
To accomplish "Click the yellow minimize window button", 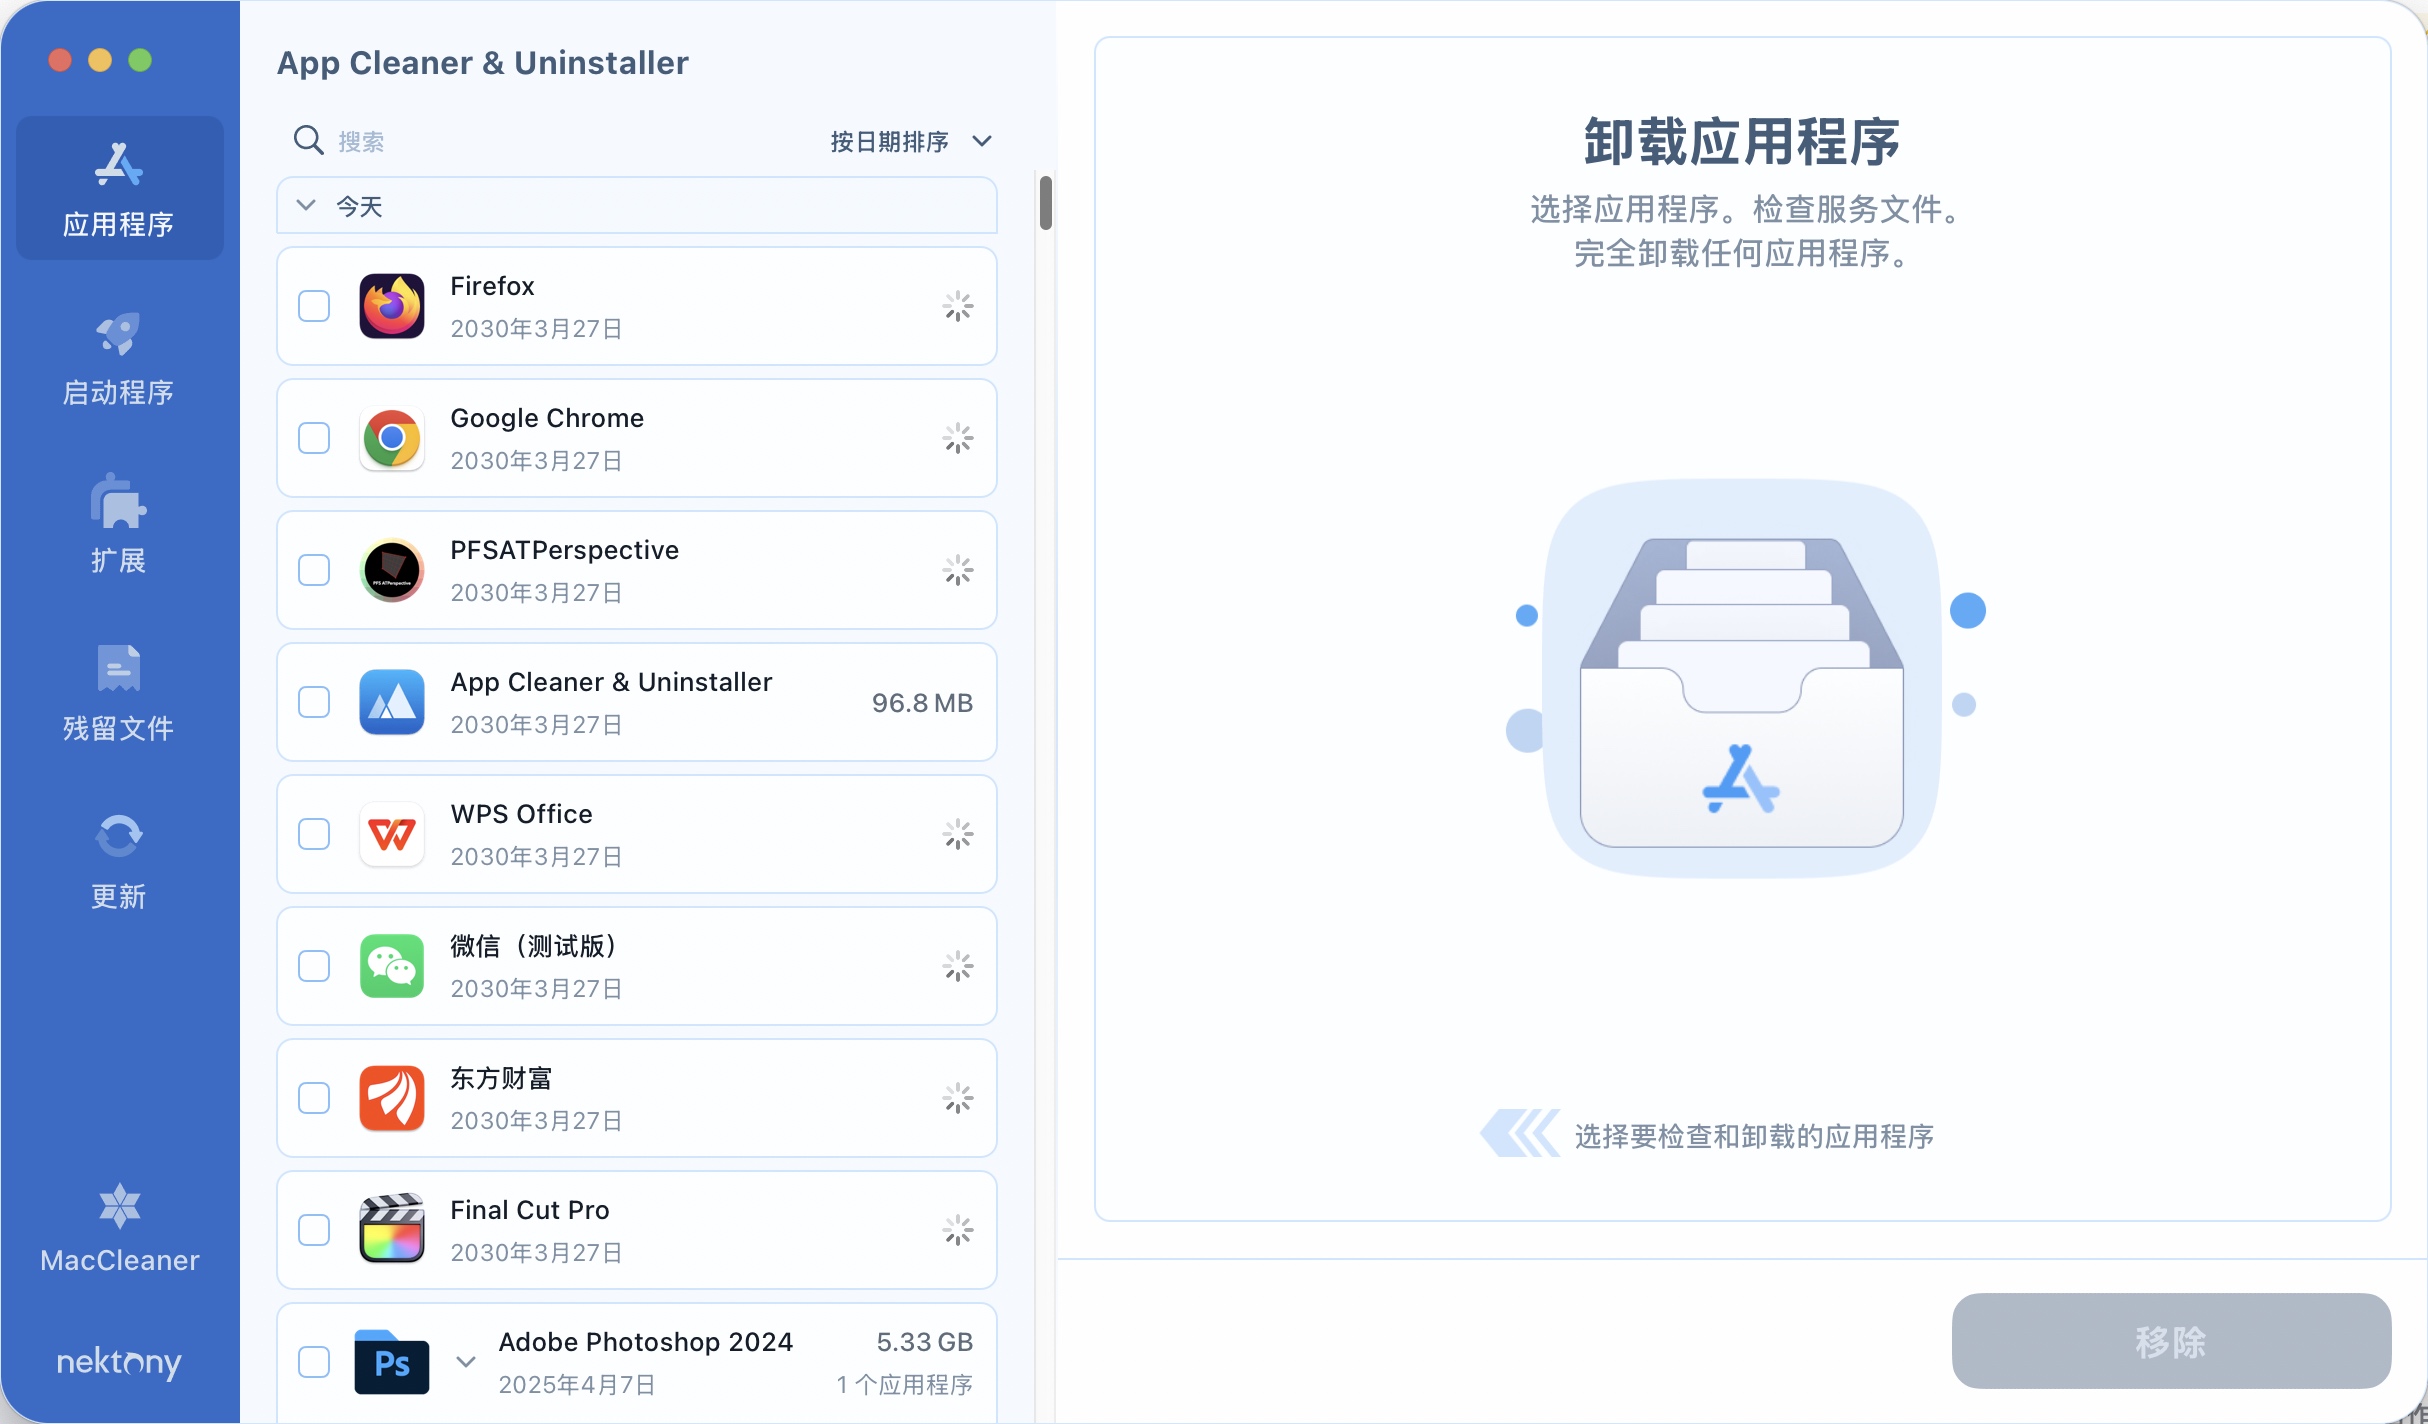I will [100, 60].
